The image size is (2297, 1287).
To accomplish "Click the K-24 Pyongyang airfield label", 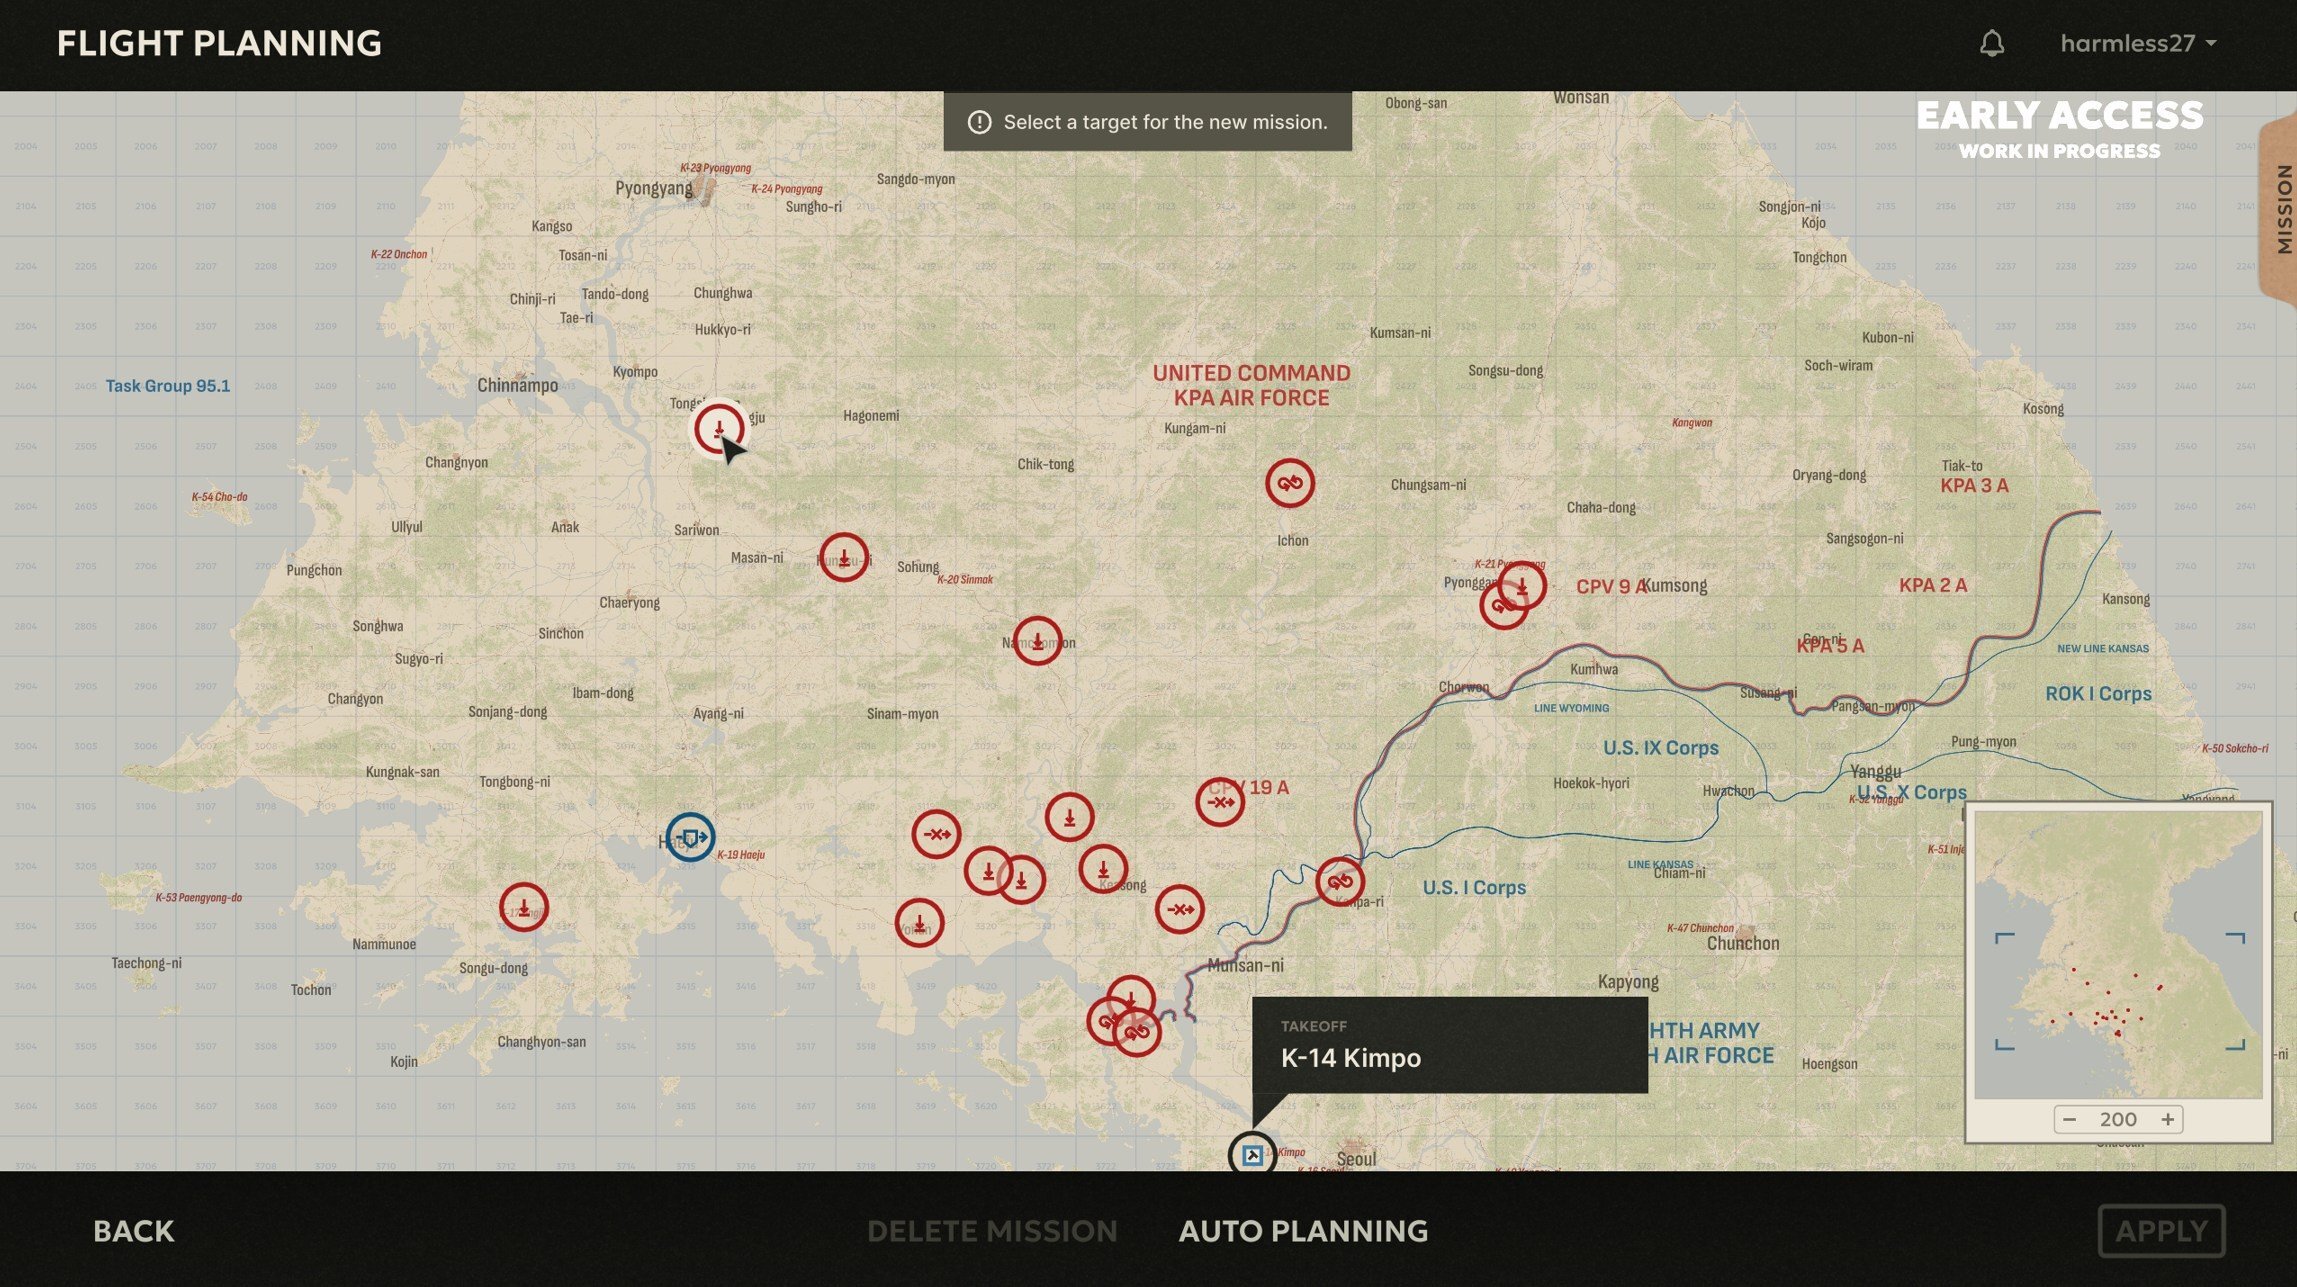I will pyautogui.click(x=787, y=188).
